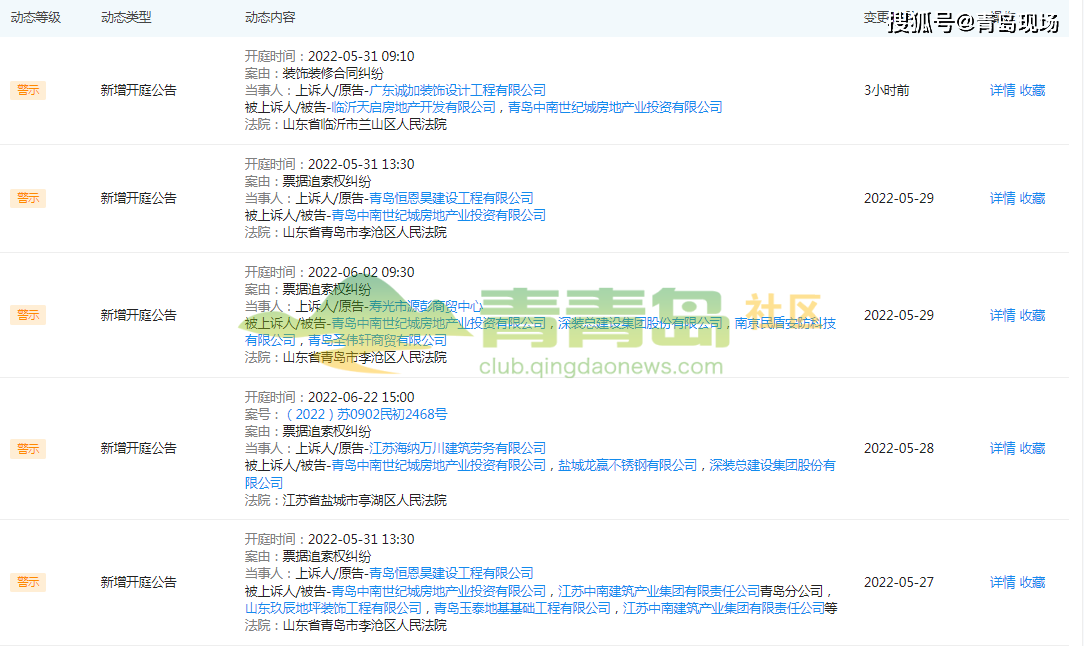Click the 装饰装修合同纠纷 case reason
Image resolution: width=1084 pixels, height=646 pixels.
333,73
